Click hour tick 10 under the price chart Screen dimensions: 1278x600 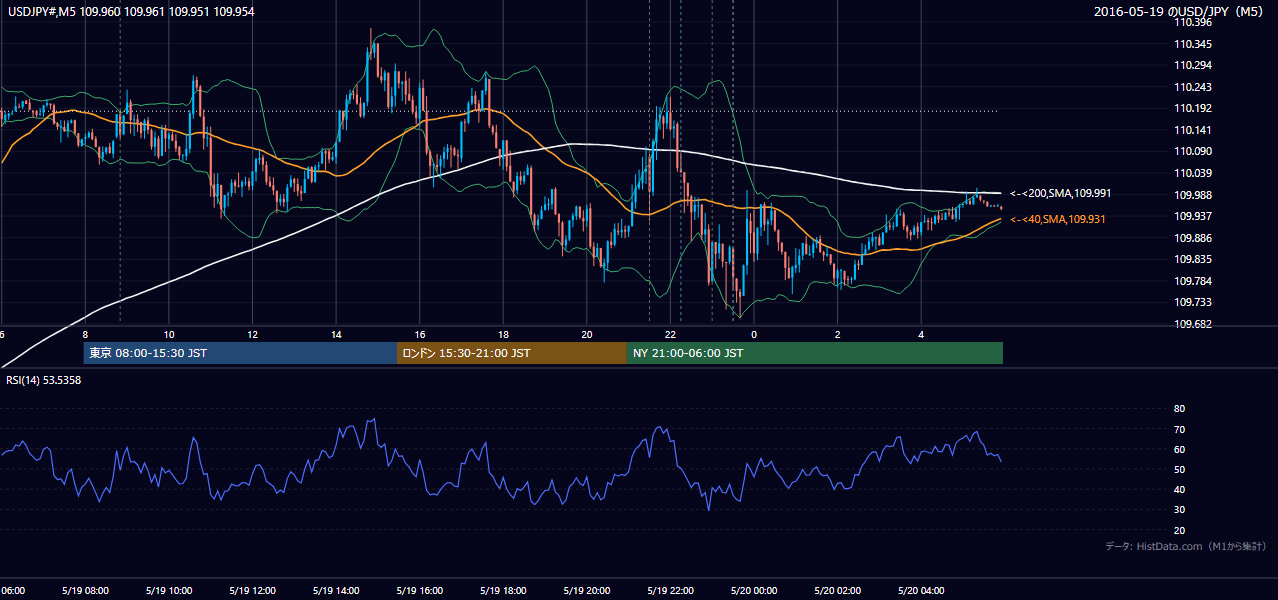point(169,335)
